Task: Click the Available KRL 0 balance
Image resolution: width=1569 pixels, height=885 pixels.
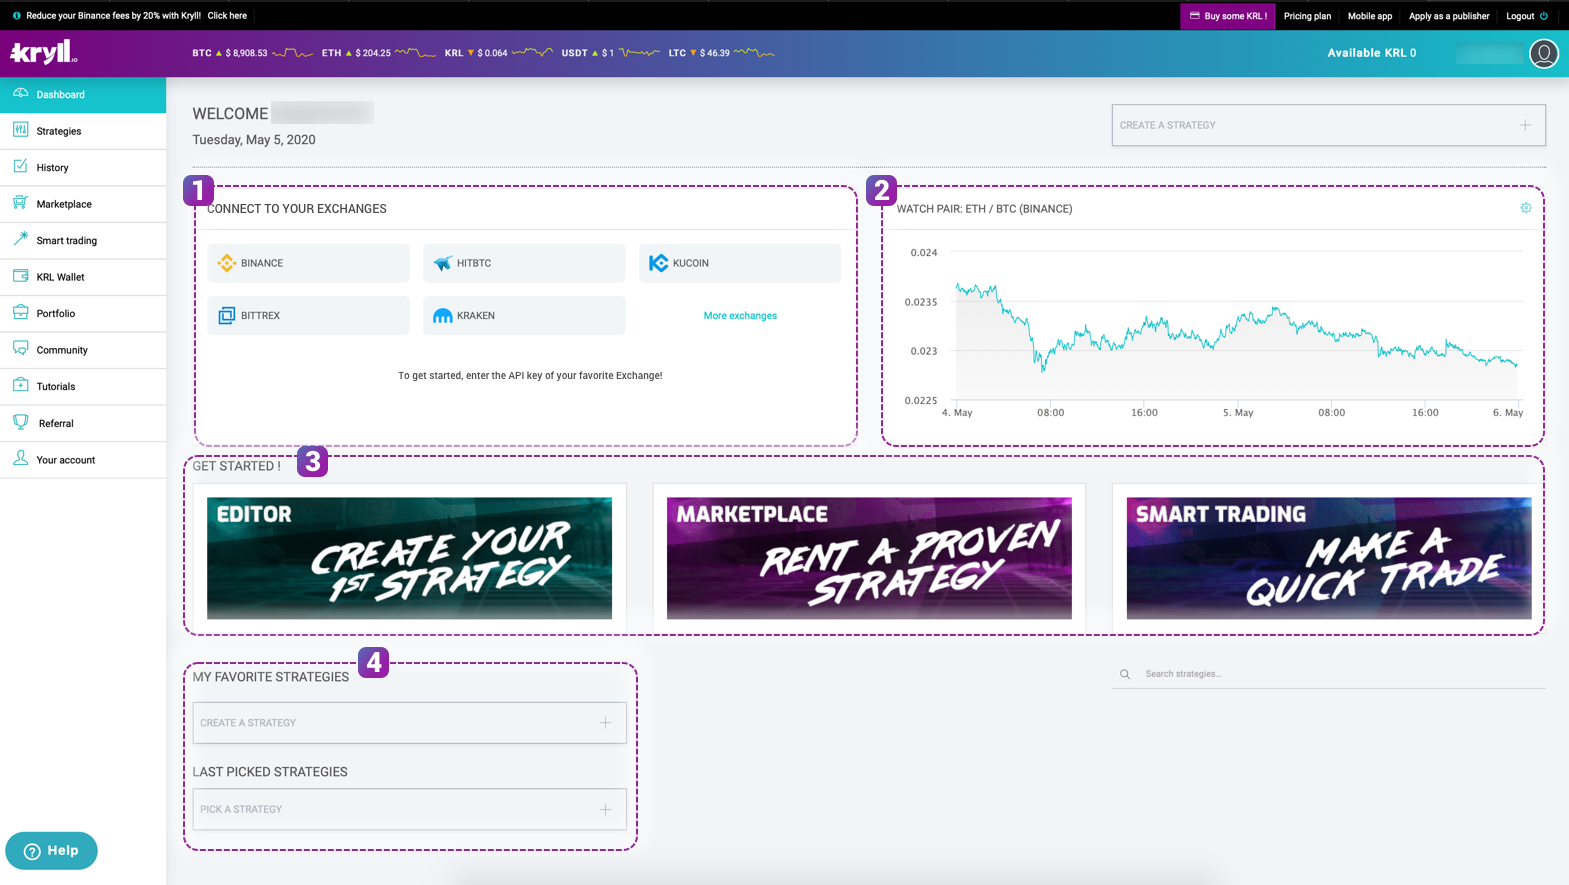Action: coord(1372,53)
